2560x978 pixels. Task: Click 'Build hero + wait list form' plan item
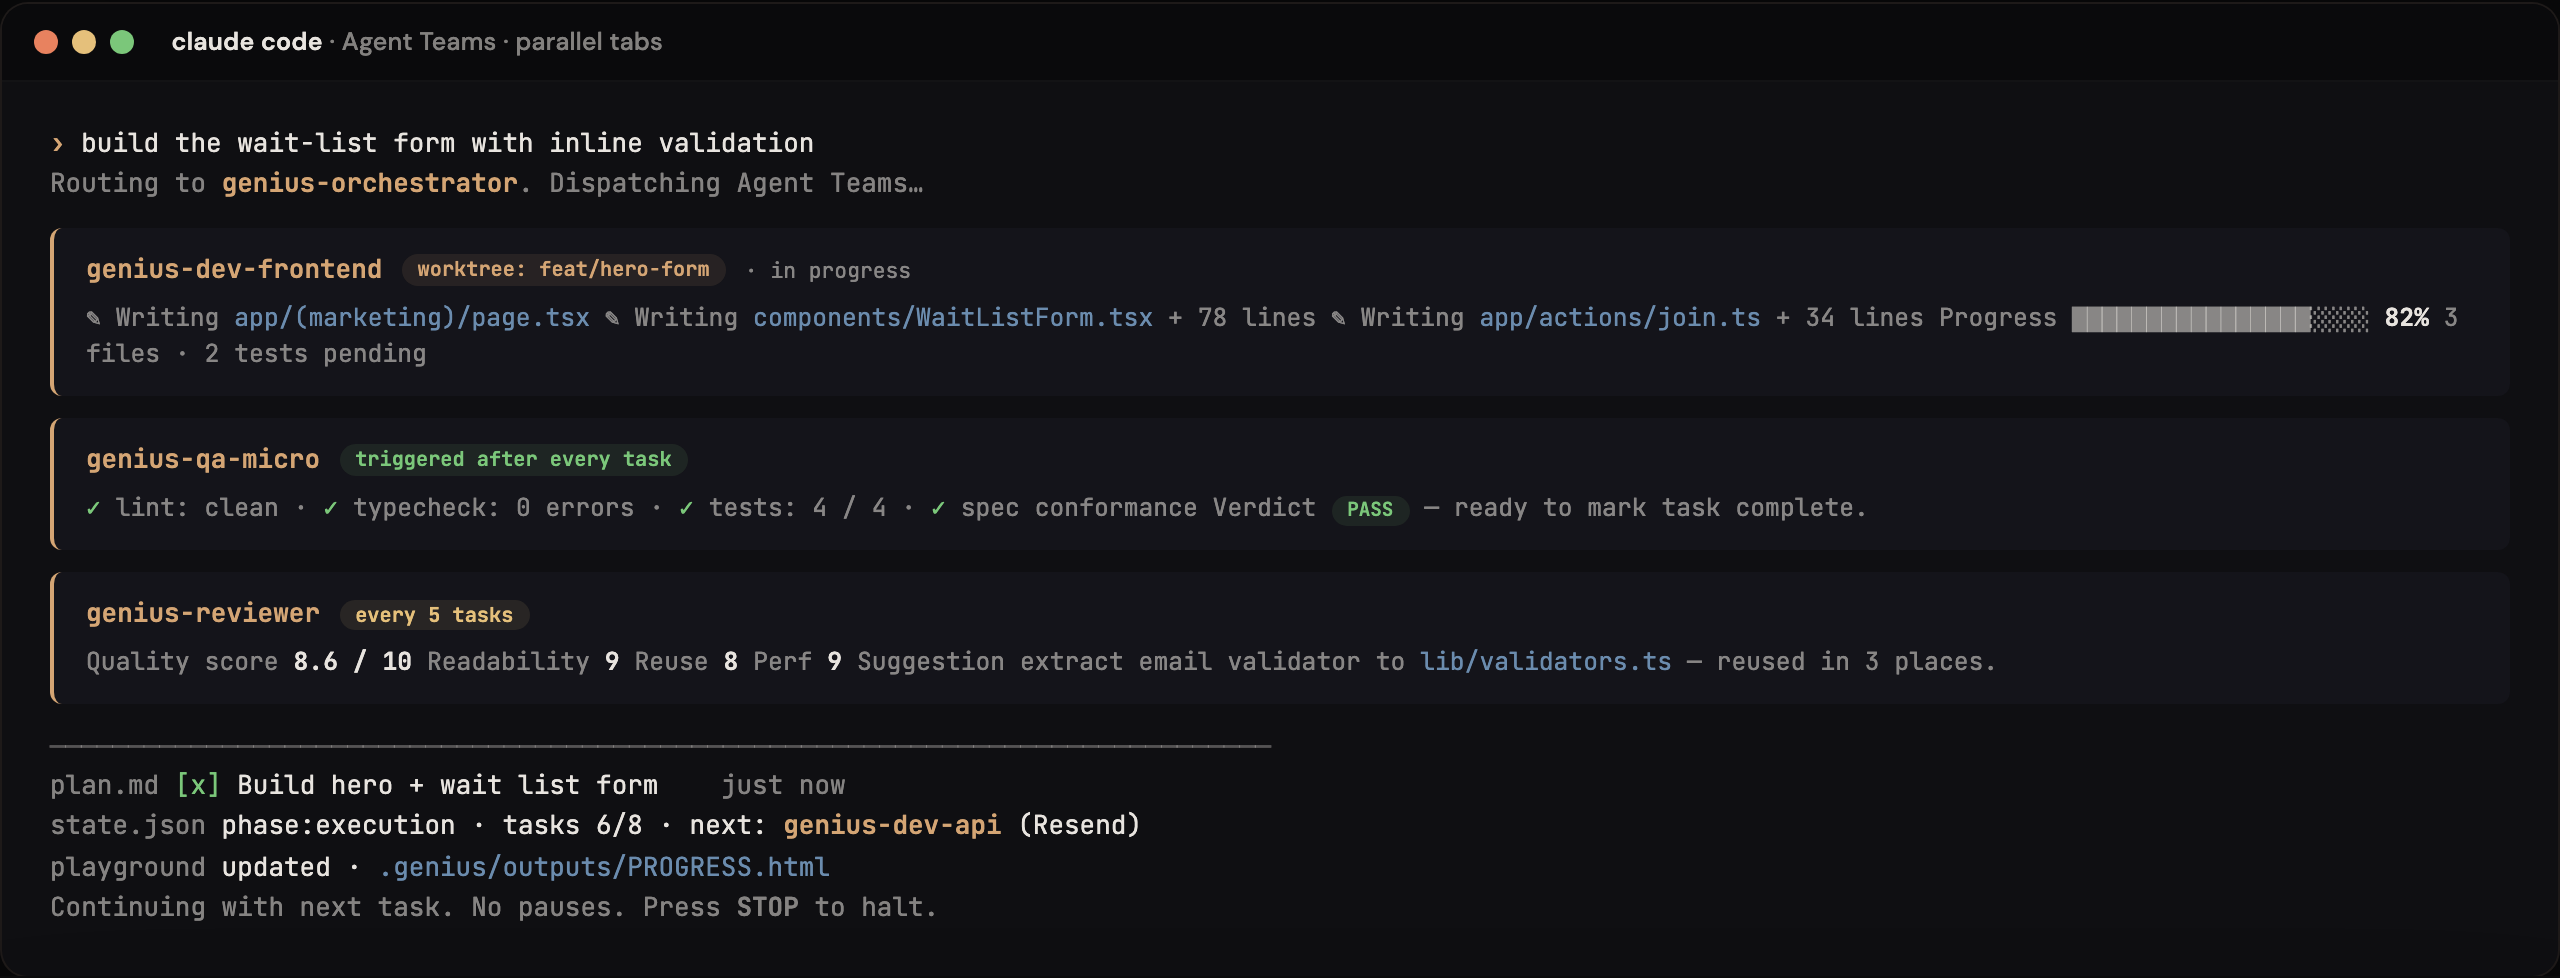tap(447, 786)
